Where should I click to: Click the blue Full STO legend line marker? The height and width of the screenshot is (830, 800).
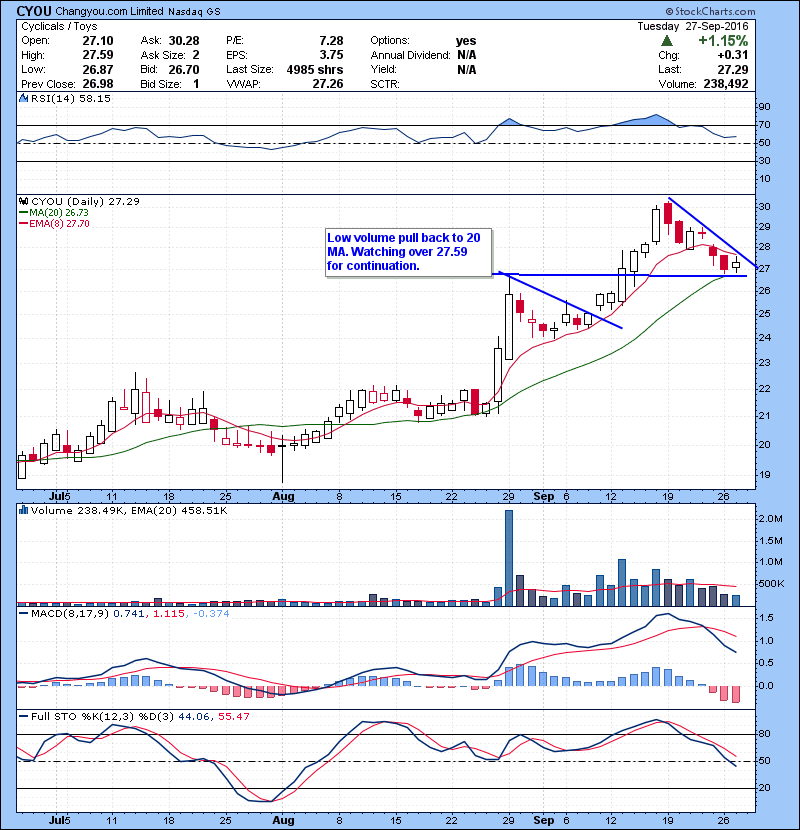click(23, 716)
